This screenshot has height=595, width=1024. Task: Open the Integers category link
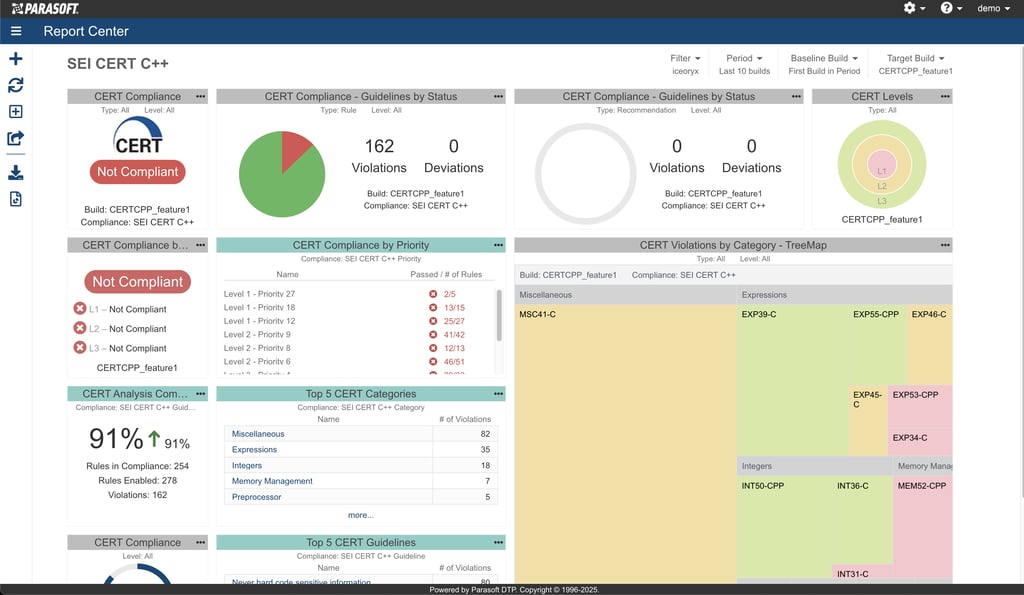coord(247,465)
